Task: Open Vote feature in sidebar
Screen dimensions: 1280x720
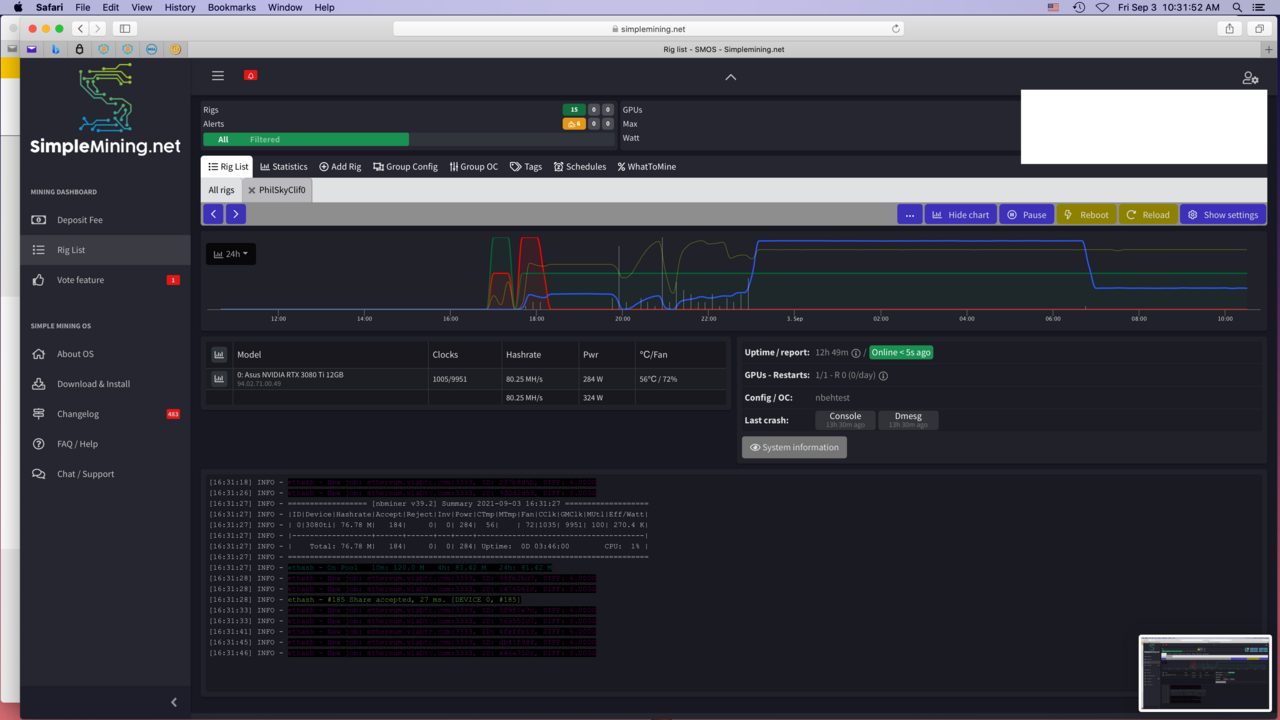Action: (105, 280)
